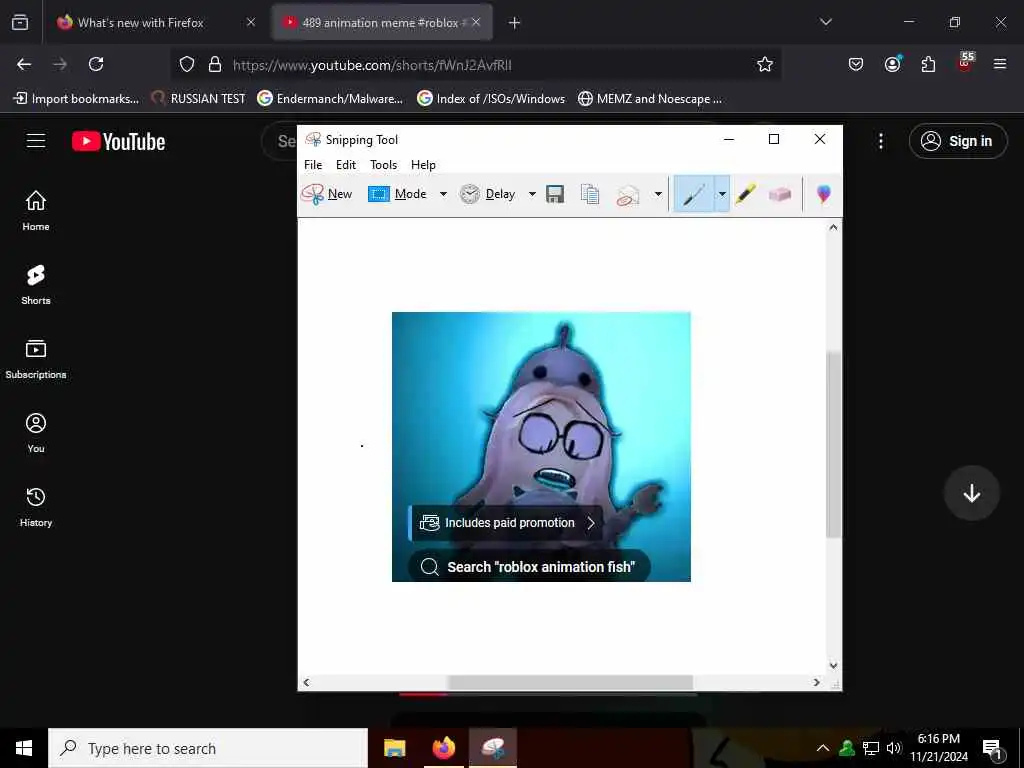Image resolution: width=1024 pixels, height=768 pixels.
Task: Close the What's new with Firefox tab
Action: 251,22
